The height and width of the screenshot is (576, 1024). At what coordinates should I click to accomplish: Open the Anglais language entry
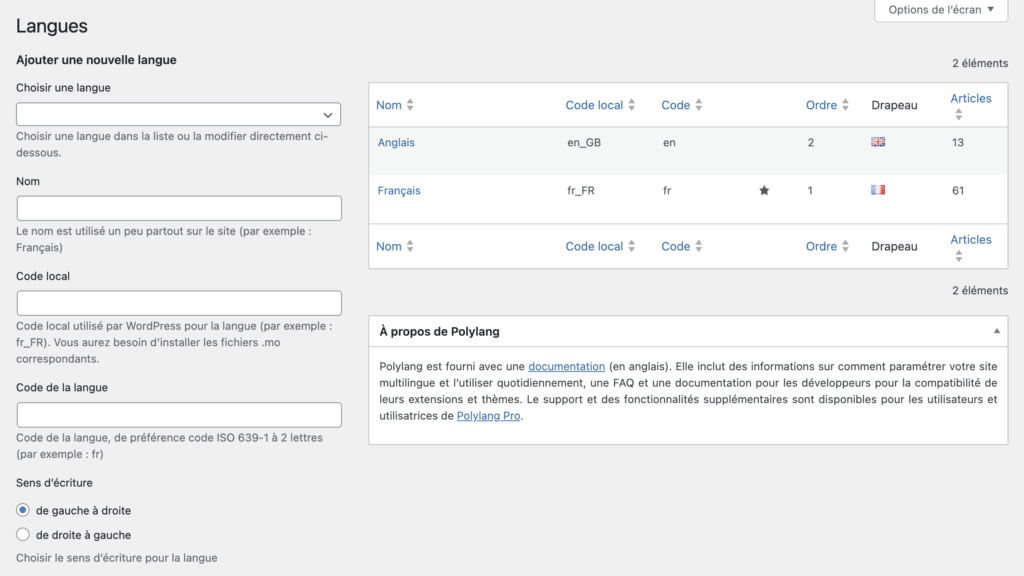tap(396, 143)
